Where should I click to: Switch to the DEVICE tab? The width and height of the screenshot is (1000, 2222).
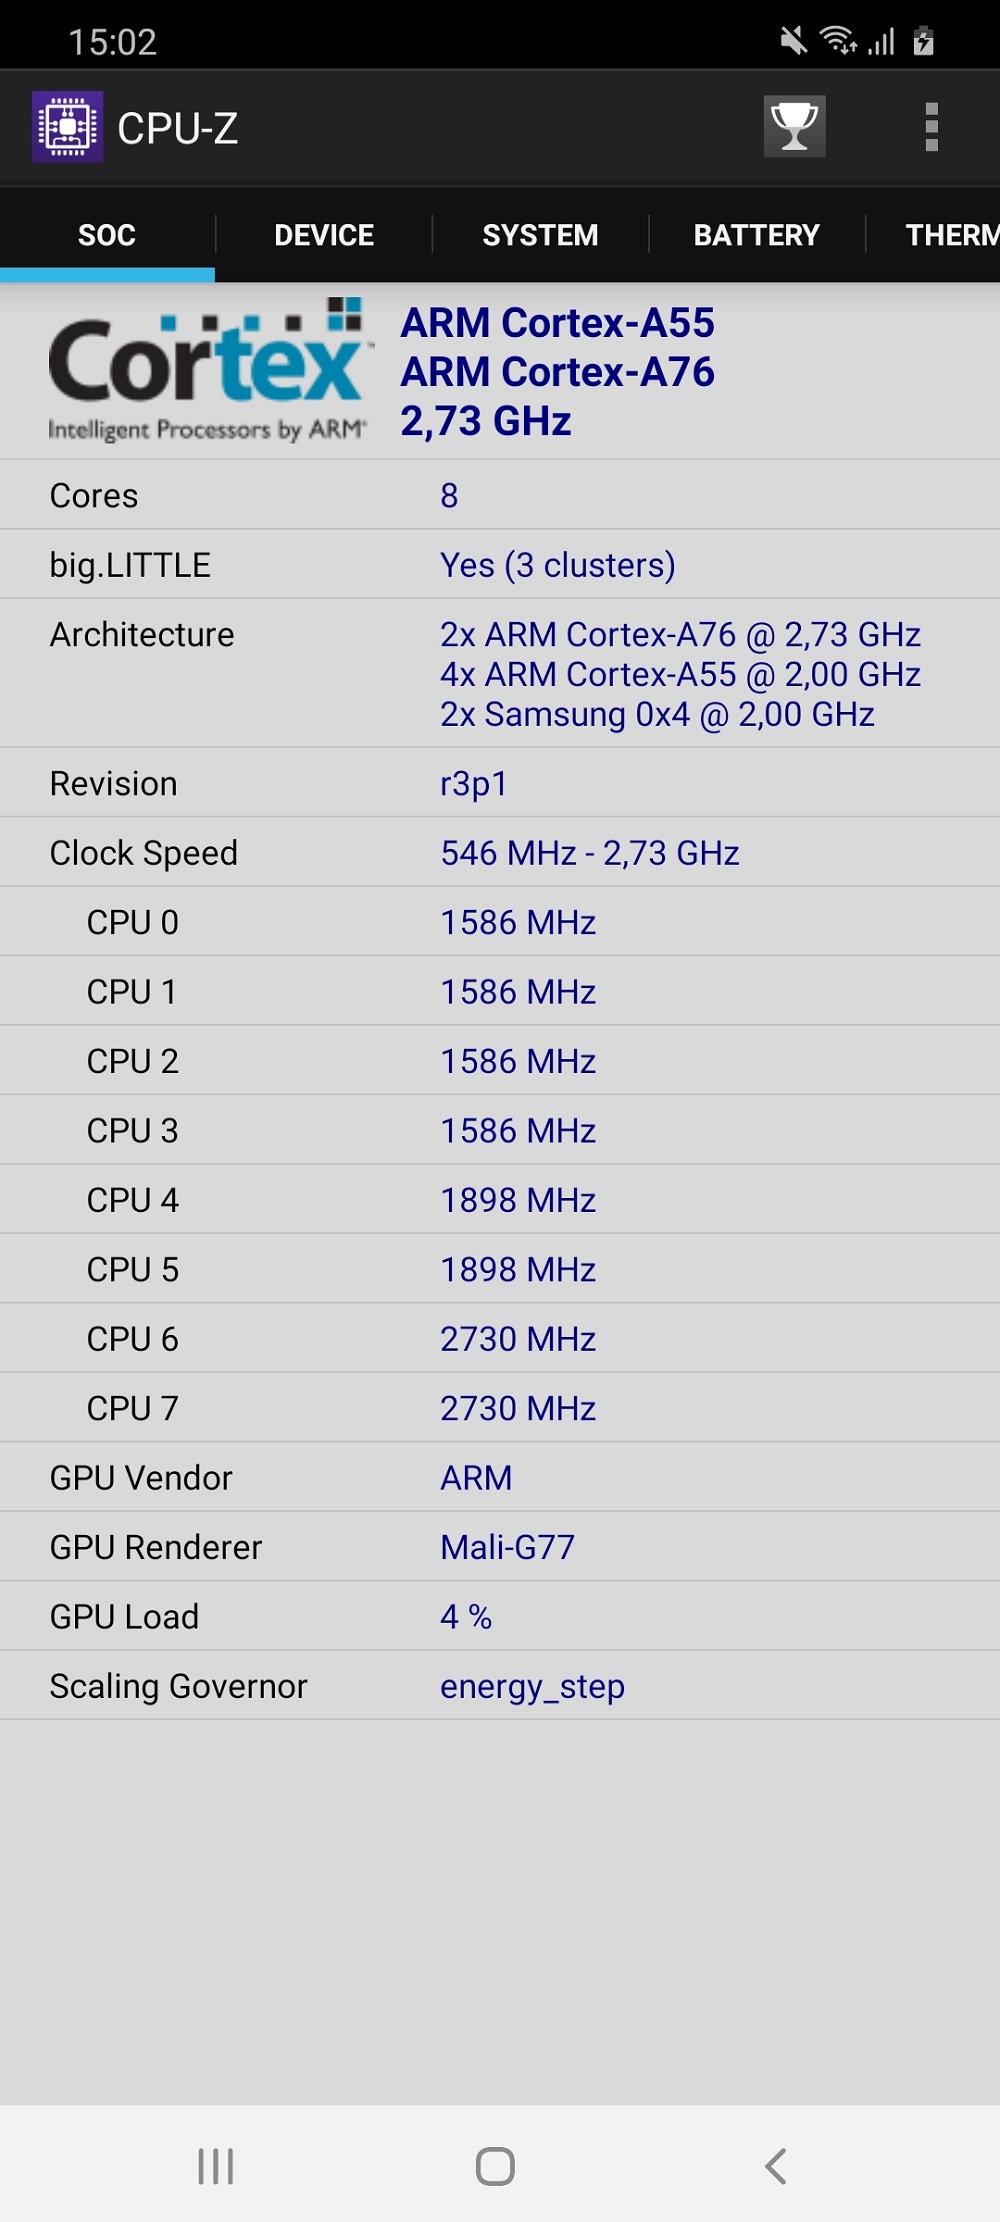click(324, 235)
